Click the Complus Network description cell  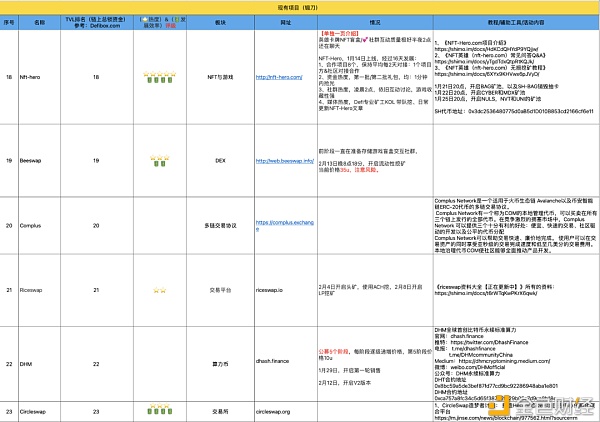point(516,226)
